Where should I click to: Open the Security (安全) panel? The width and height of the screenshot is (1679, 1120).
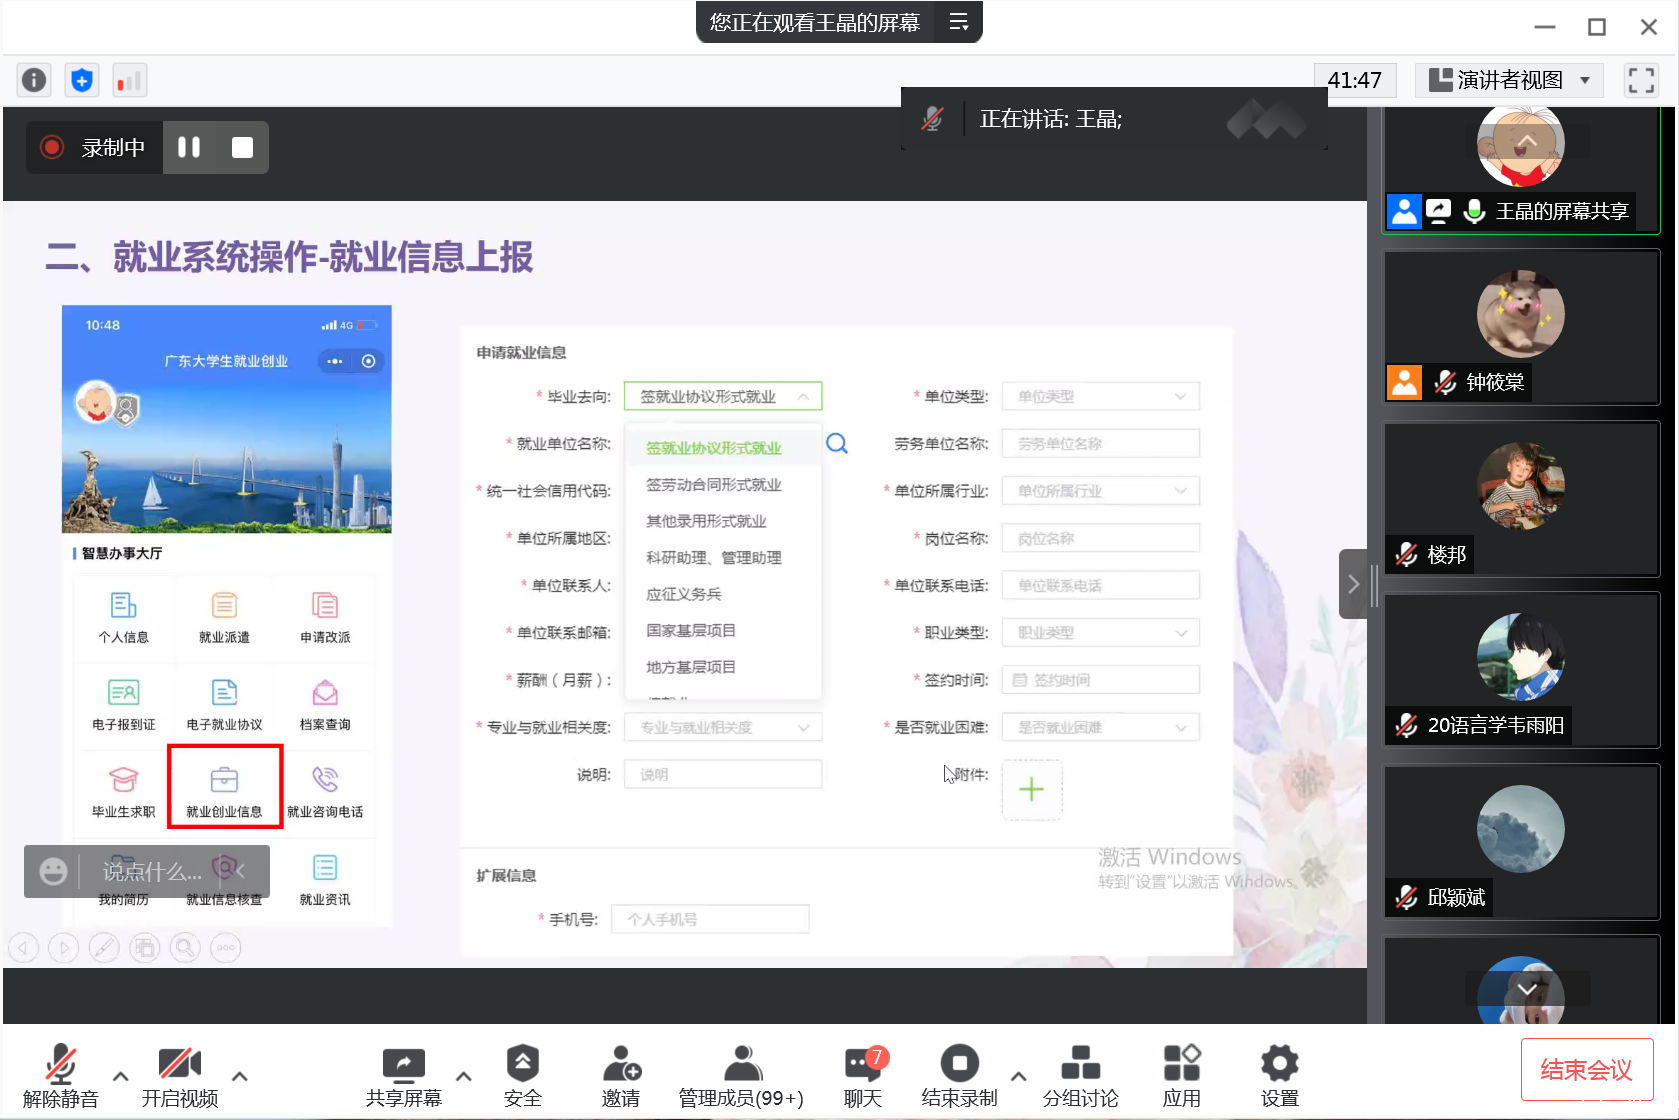coord(522,1076)
